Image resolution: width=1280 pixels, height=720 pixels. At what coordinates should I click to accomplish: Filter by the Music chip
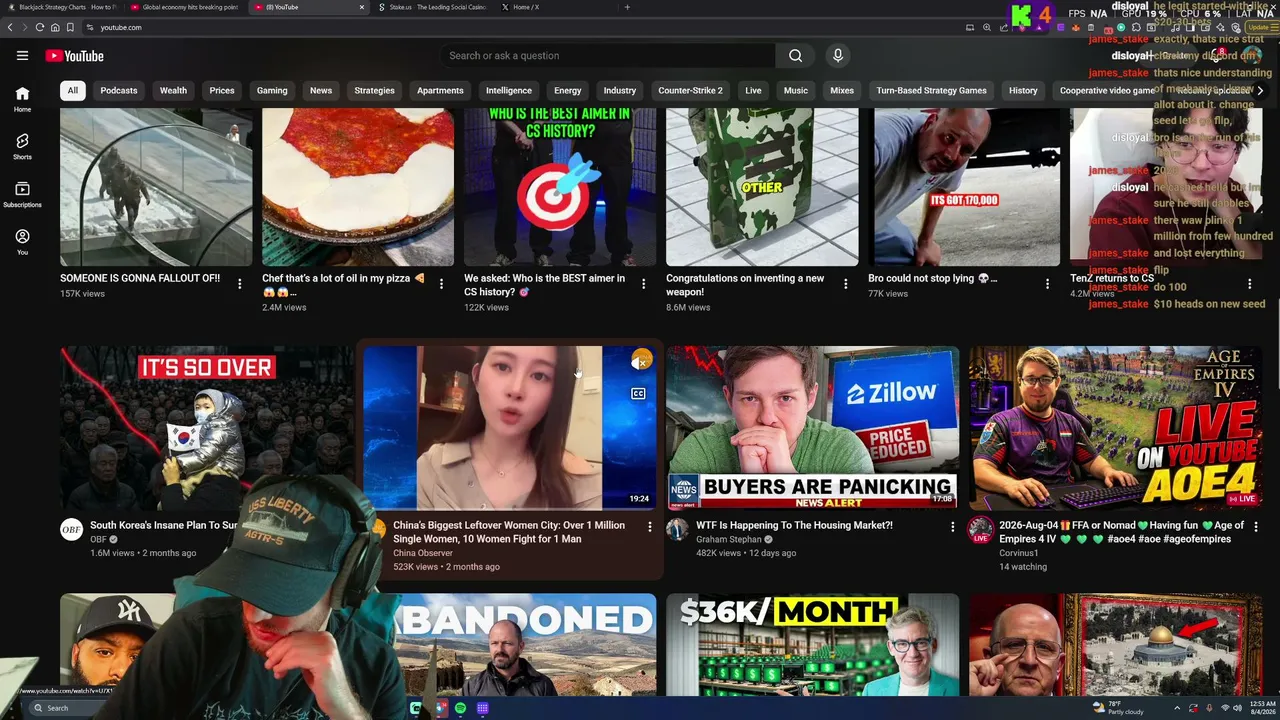(796, 91)
